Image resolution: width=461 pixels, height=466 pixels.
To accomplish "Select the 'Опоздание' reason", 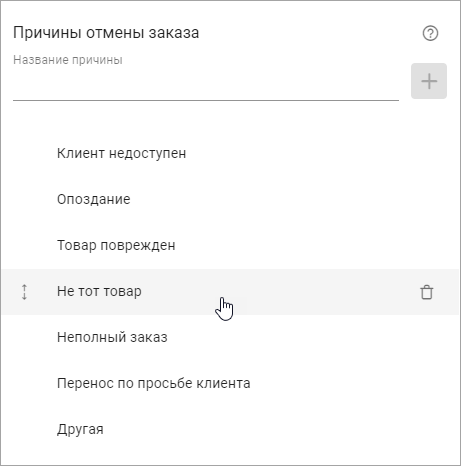I will (93, 199).
